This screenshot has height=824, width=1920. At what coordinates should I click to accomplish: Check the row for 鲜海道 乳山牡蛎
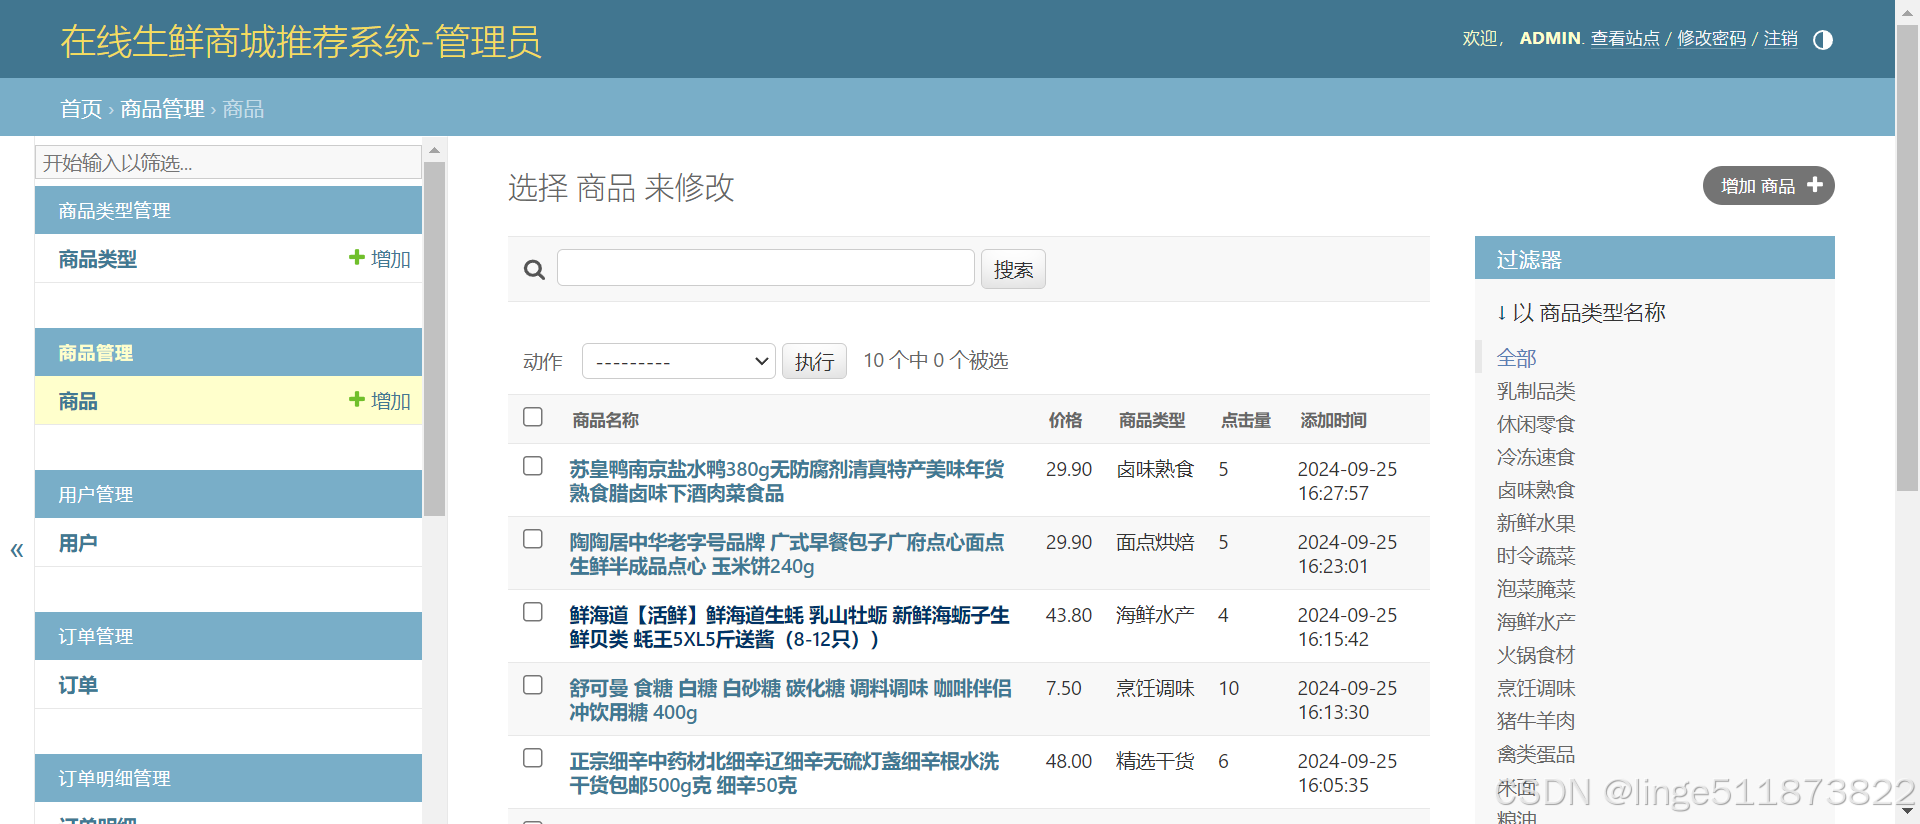(x=533, y=612)
